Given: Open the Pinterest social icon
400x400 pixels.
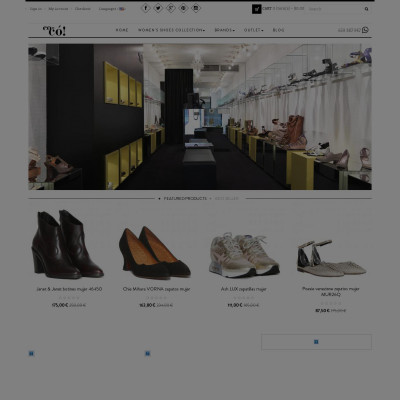Looking at the screenshot, I should pyautogui.click(x=183, y=8).
